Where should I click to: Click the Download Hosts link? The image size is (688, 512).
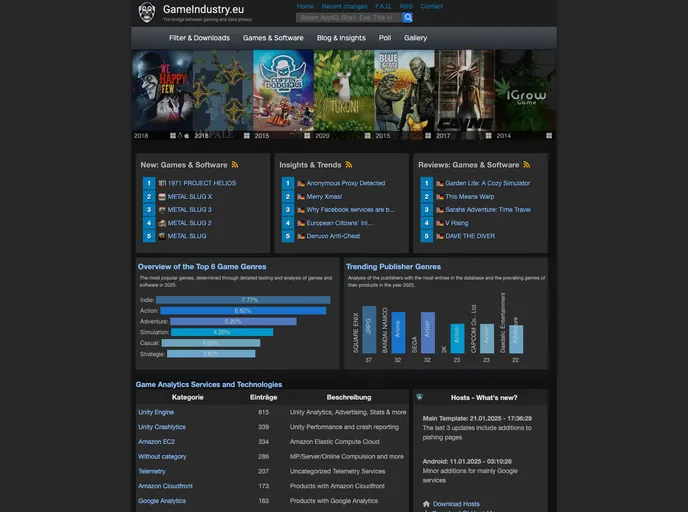[x=456, y=504]
